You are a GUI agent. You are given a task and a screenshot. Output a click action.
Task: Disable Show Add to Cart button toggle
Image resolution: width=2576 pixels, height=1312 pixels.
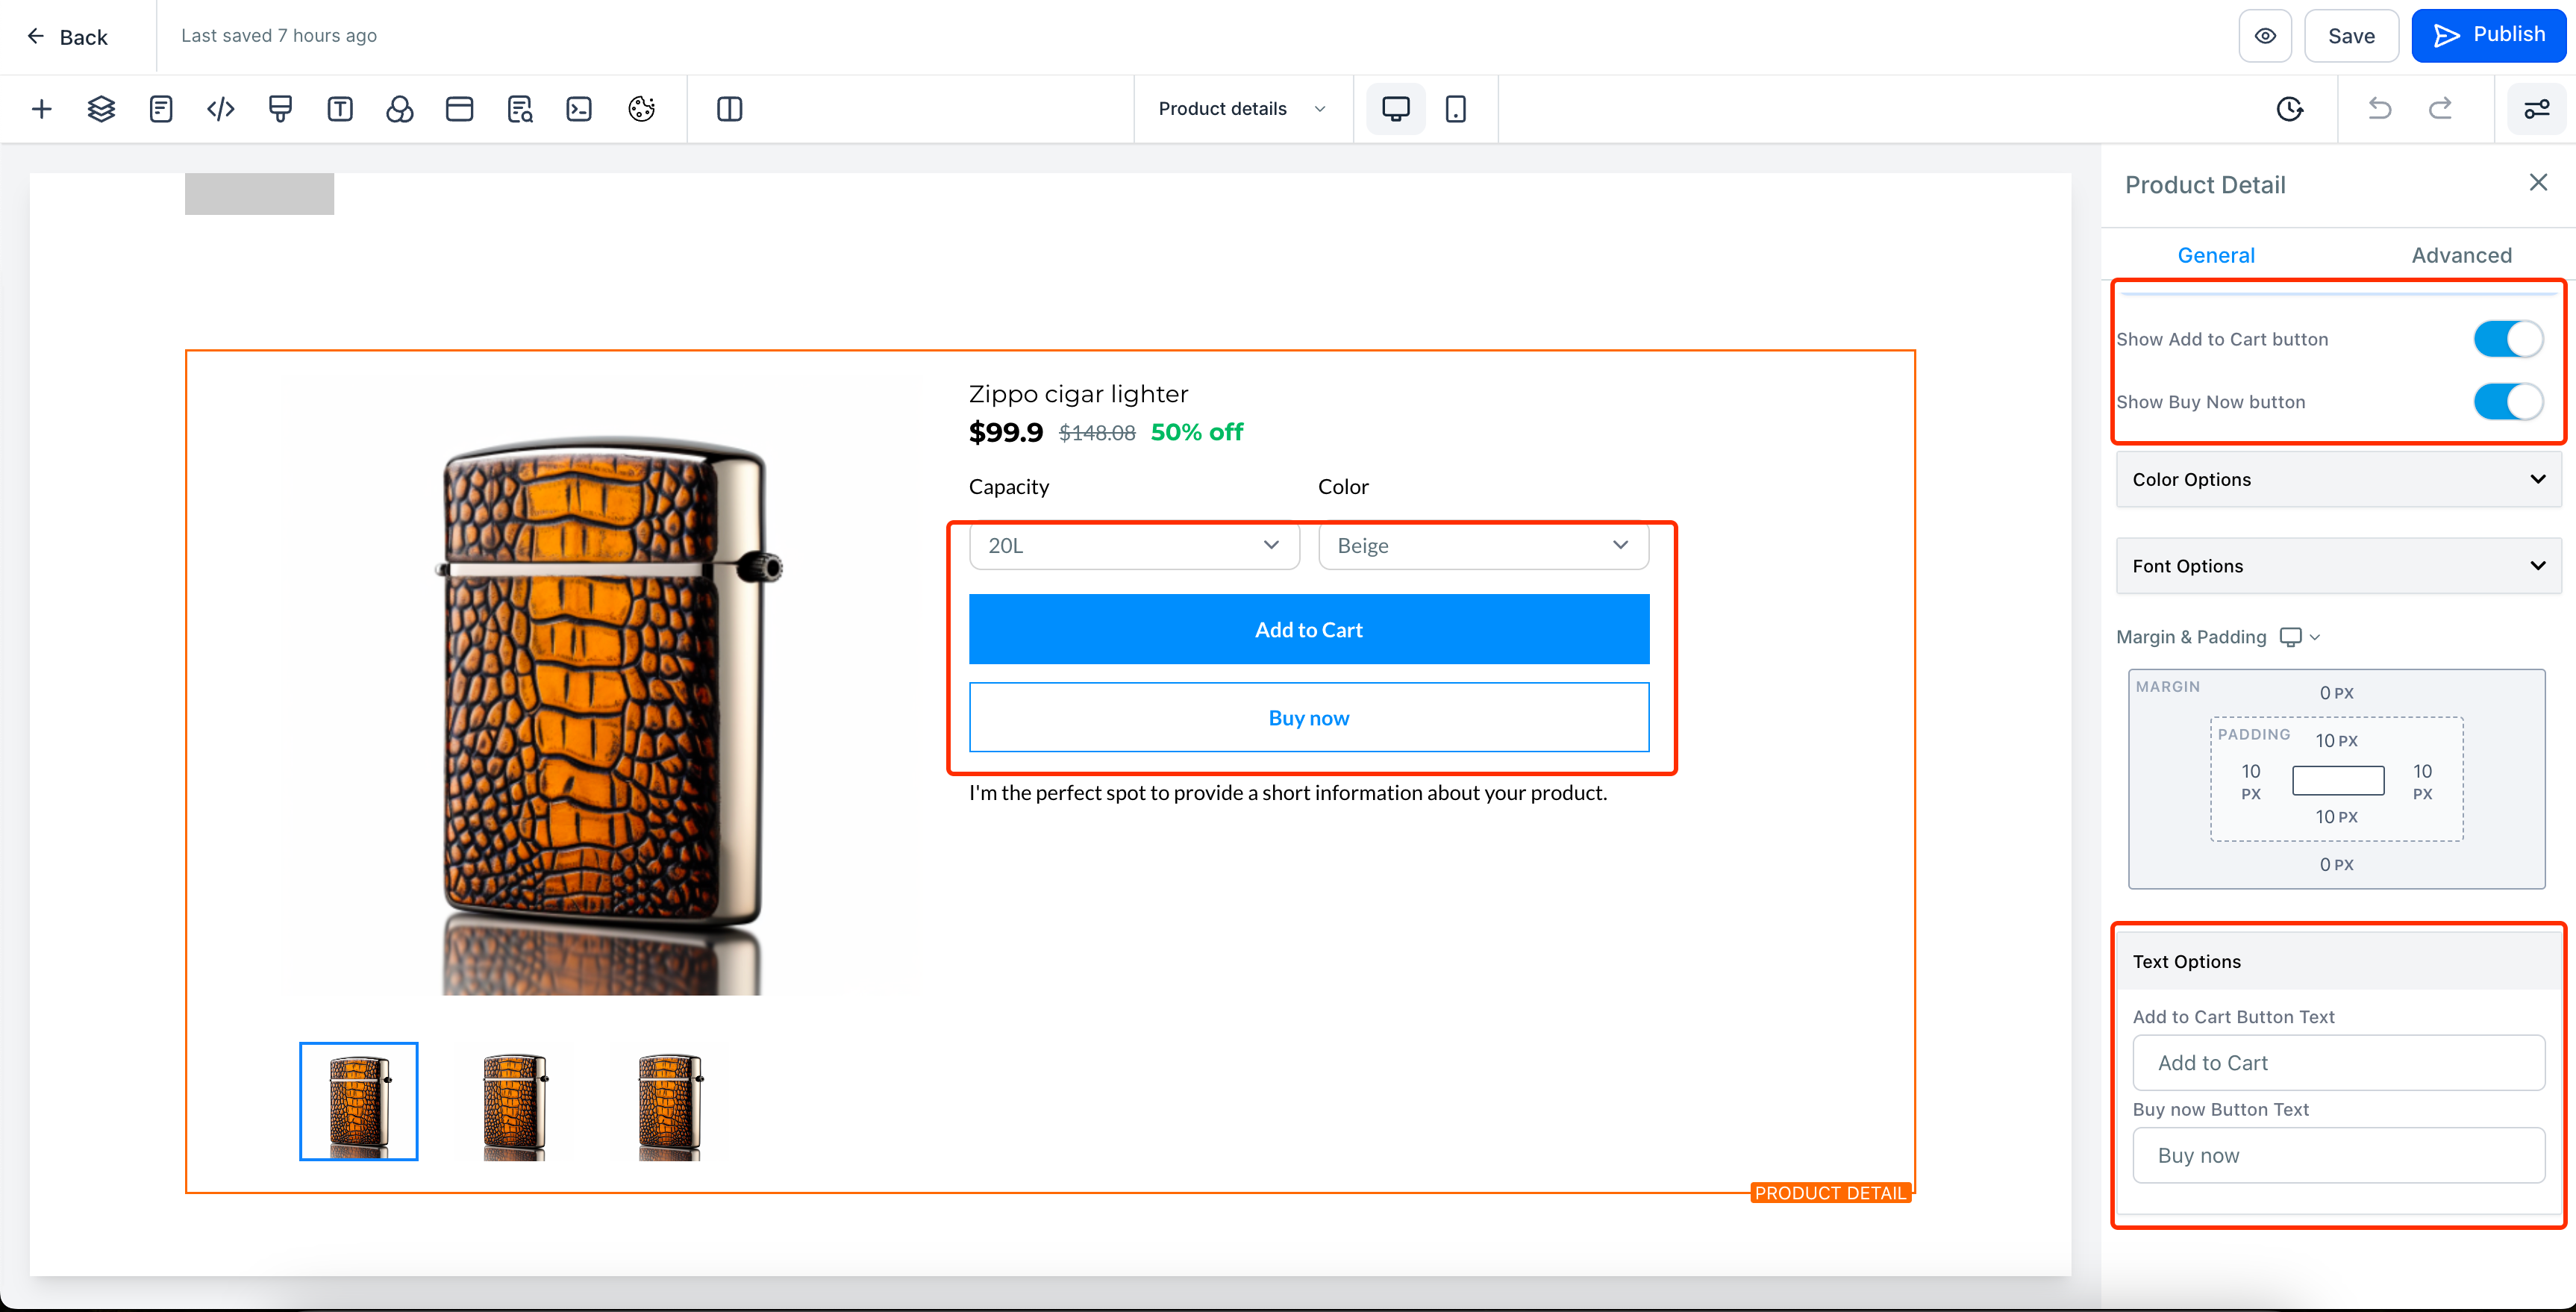2507,339
